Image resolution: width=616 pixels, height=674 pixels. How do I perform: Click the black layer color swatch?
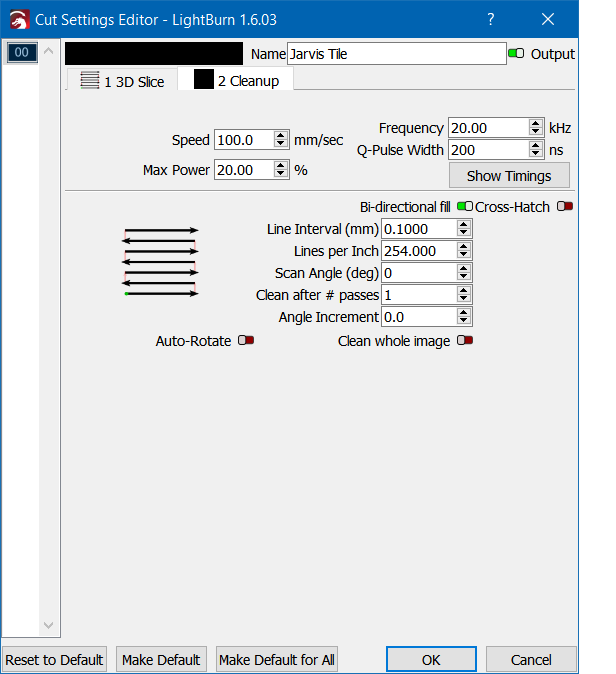(x=154, y=54)
